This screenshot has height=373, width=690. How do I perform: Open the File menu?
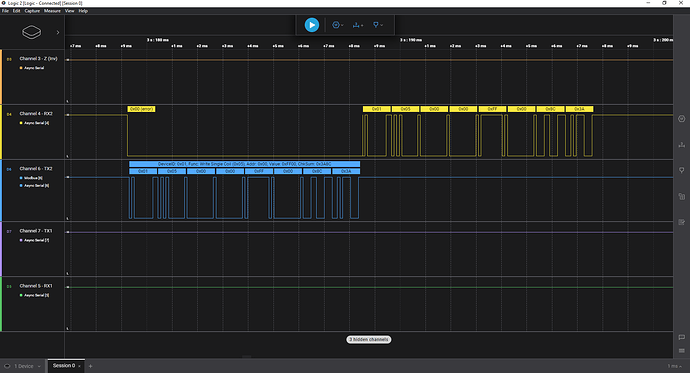click(5, 11)
